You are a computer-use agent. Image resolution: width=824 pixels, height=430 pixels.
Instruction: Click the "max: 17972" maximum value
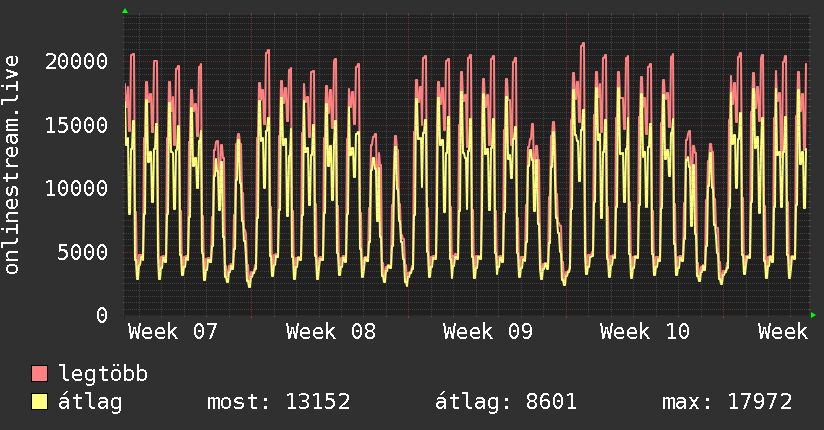pyautogui.click(x=727, y=403)
